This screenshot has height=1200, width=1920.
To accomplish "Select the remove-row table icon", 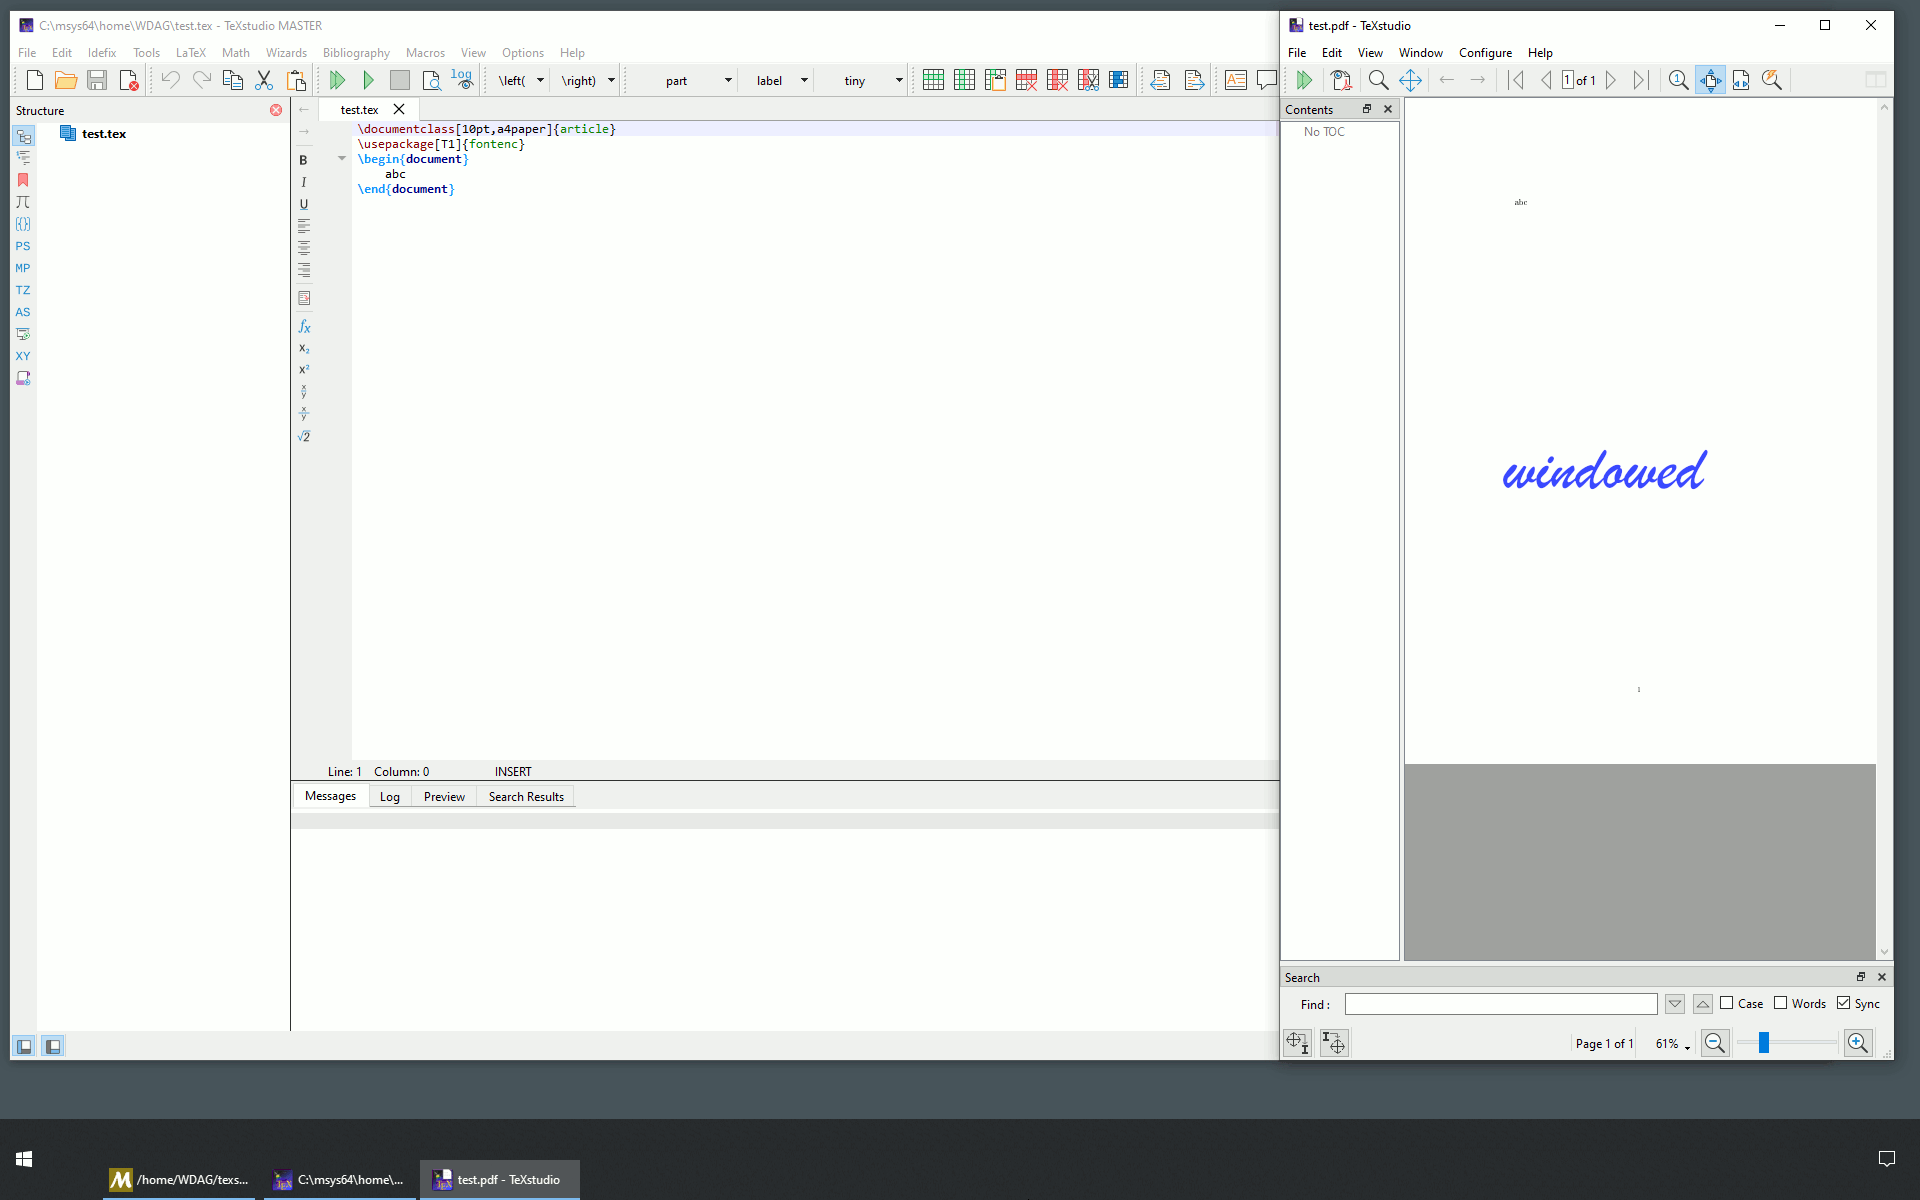I will [x=1026, y=80].
